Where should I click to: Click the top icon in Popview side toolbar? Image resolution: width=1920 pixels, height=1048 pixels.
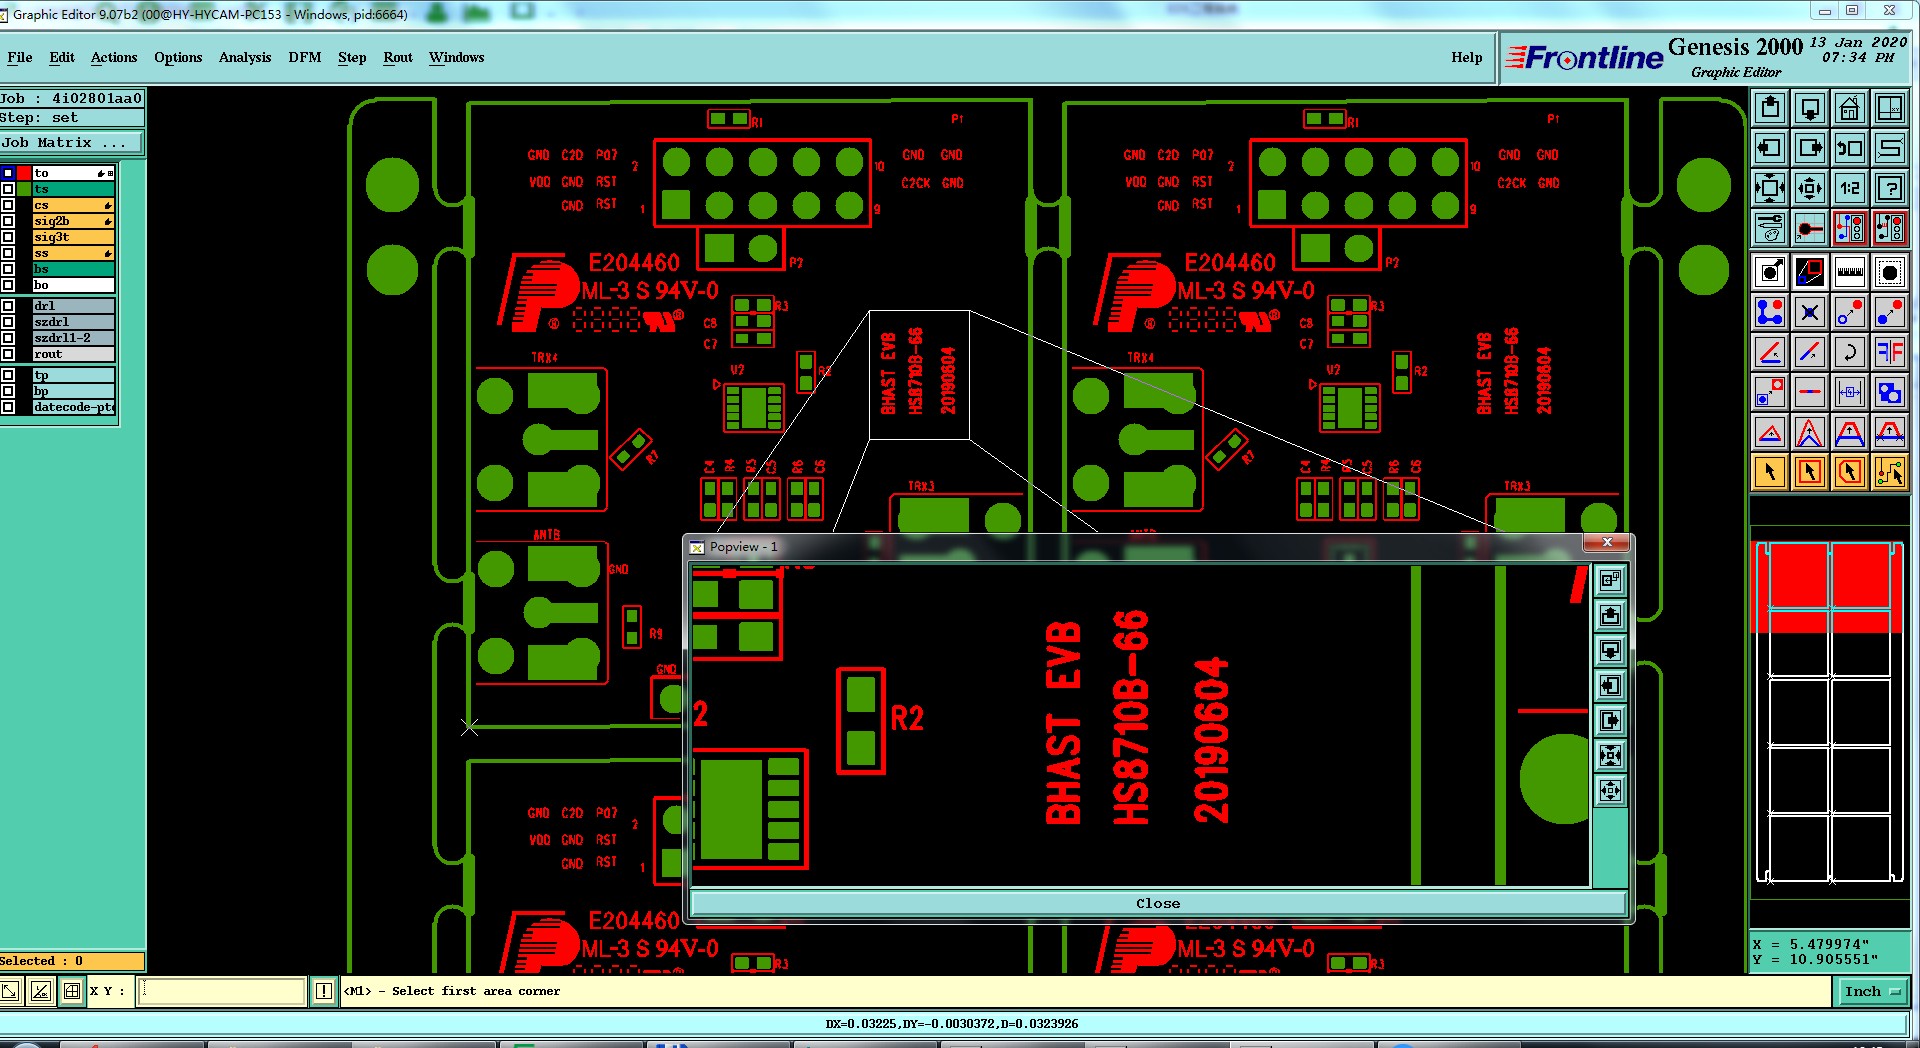pos(1610,580)
